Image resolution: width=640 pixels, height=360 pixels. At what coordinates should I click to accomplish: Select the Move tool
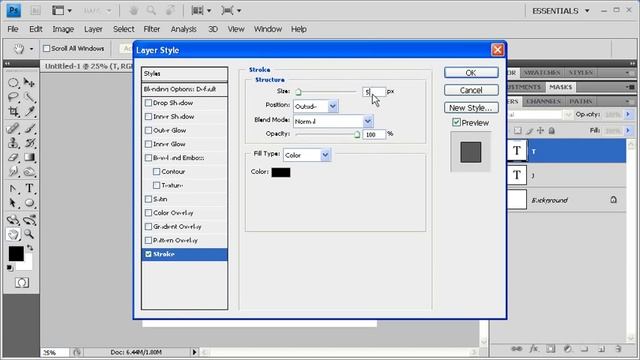[x=29, y=83]
